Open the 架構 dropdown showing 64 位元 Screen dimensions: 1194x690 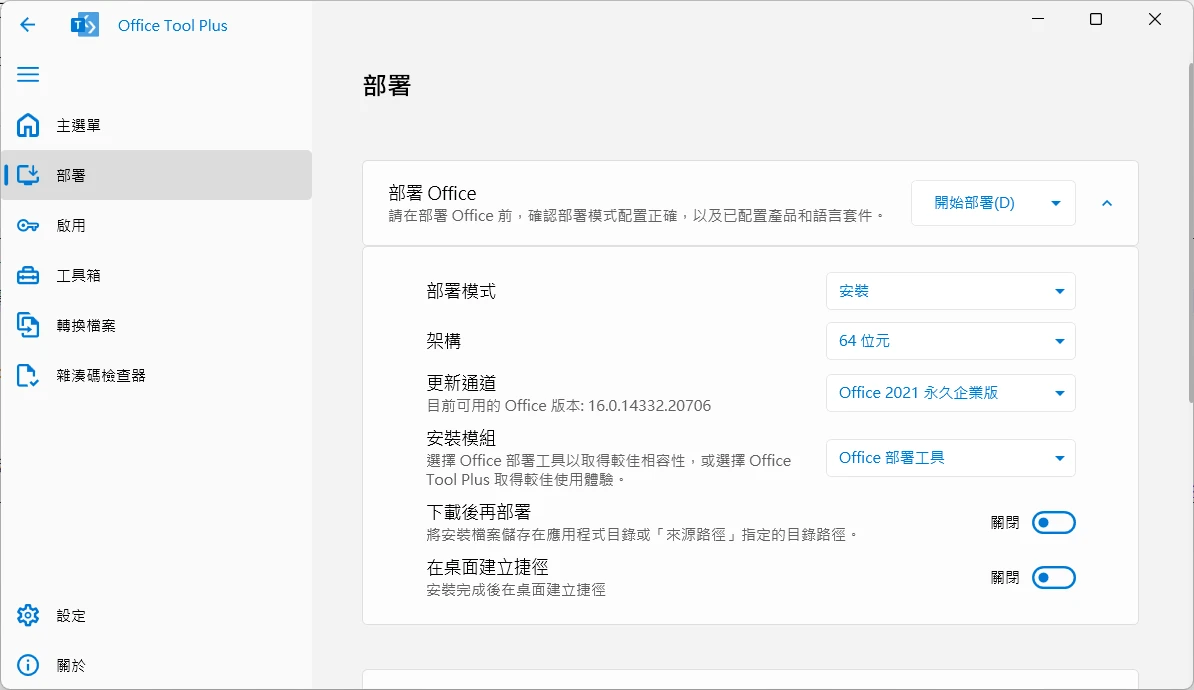tap(950, 341)
